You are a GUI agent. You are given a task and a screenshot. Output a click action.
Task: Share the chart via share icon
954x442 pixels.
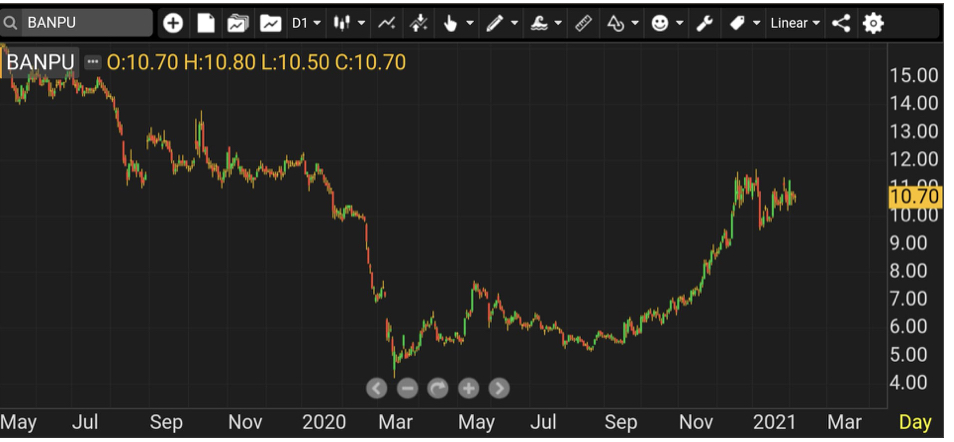pos(841,23)
